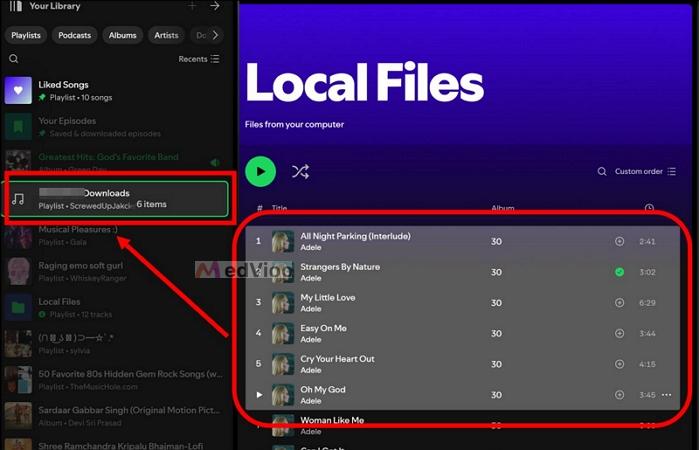Click album art thumbnail for All Night Parking
The image size is (699, 450).
tap(283, 241)
